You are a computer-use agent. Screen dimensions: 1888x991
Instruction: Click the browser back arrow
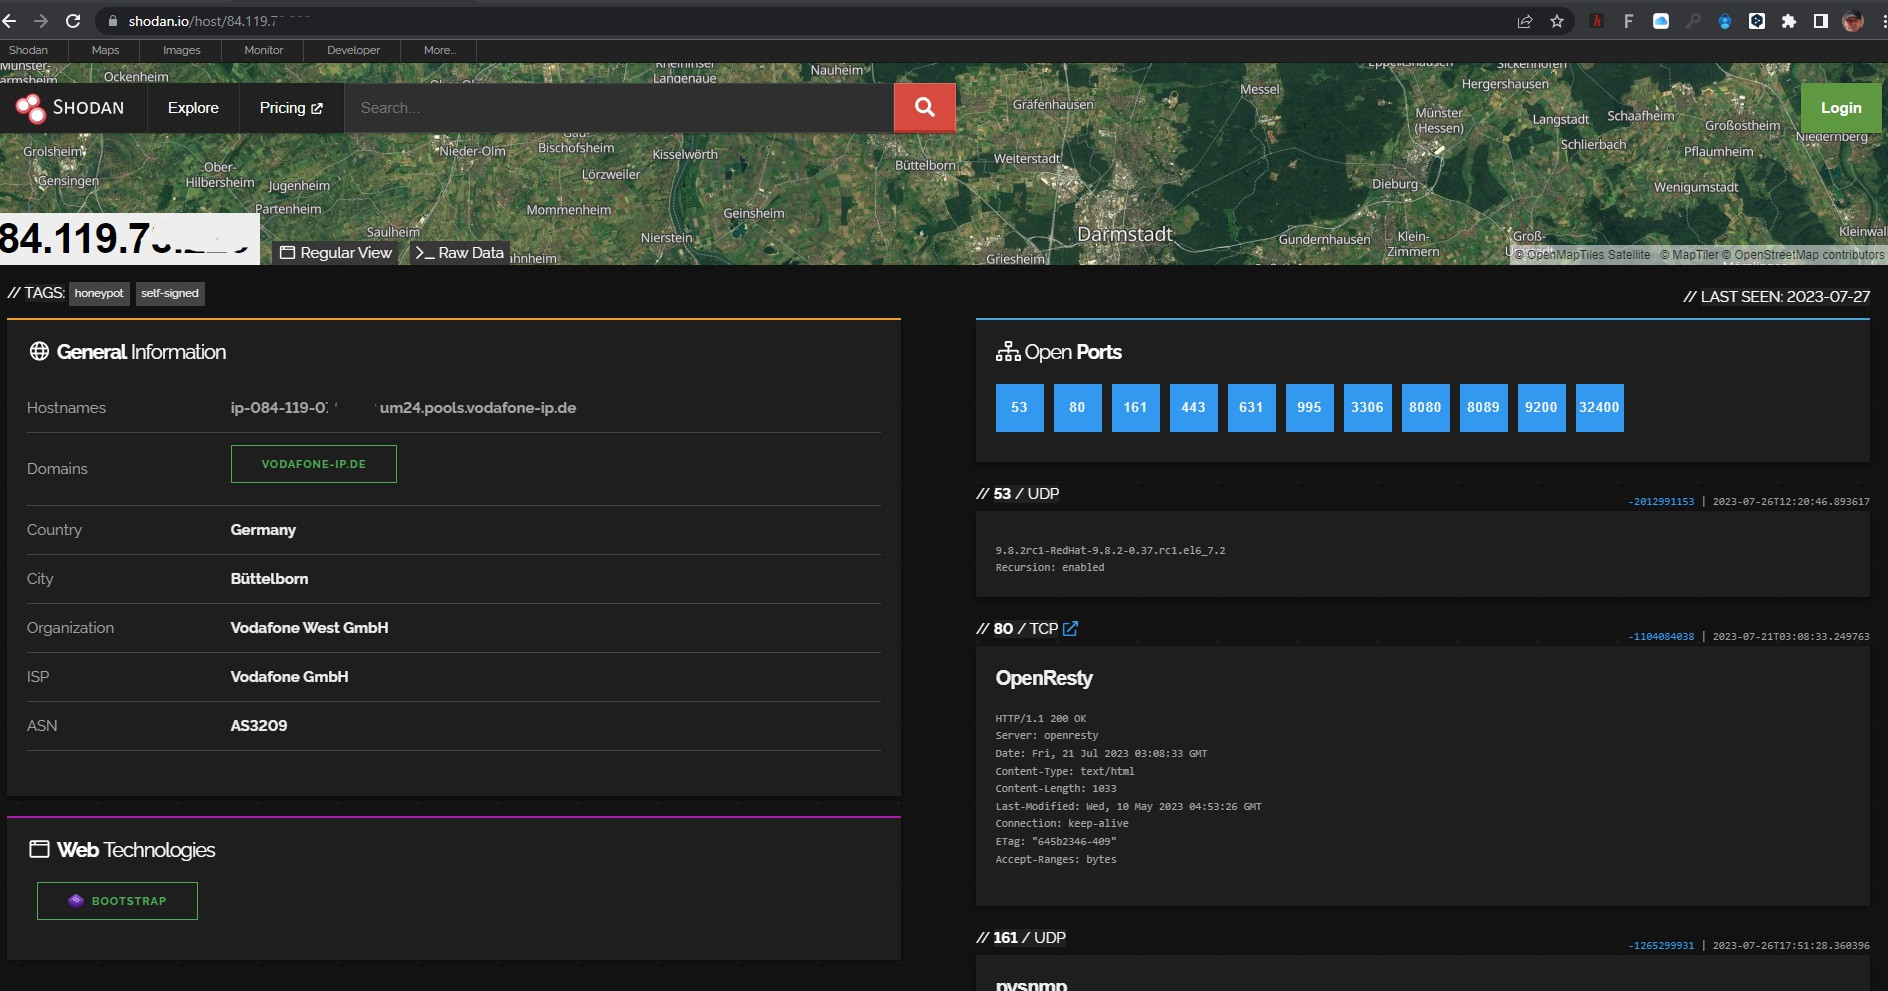pyautogui.click(x=9, y=21)
